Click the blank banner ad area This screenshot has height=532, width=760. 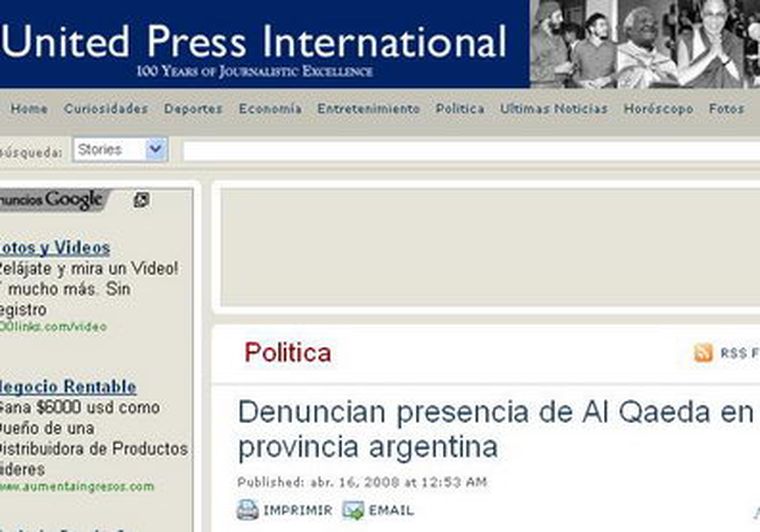click(x=490, y=247)
